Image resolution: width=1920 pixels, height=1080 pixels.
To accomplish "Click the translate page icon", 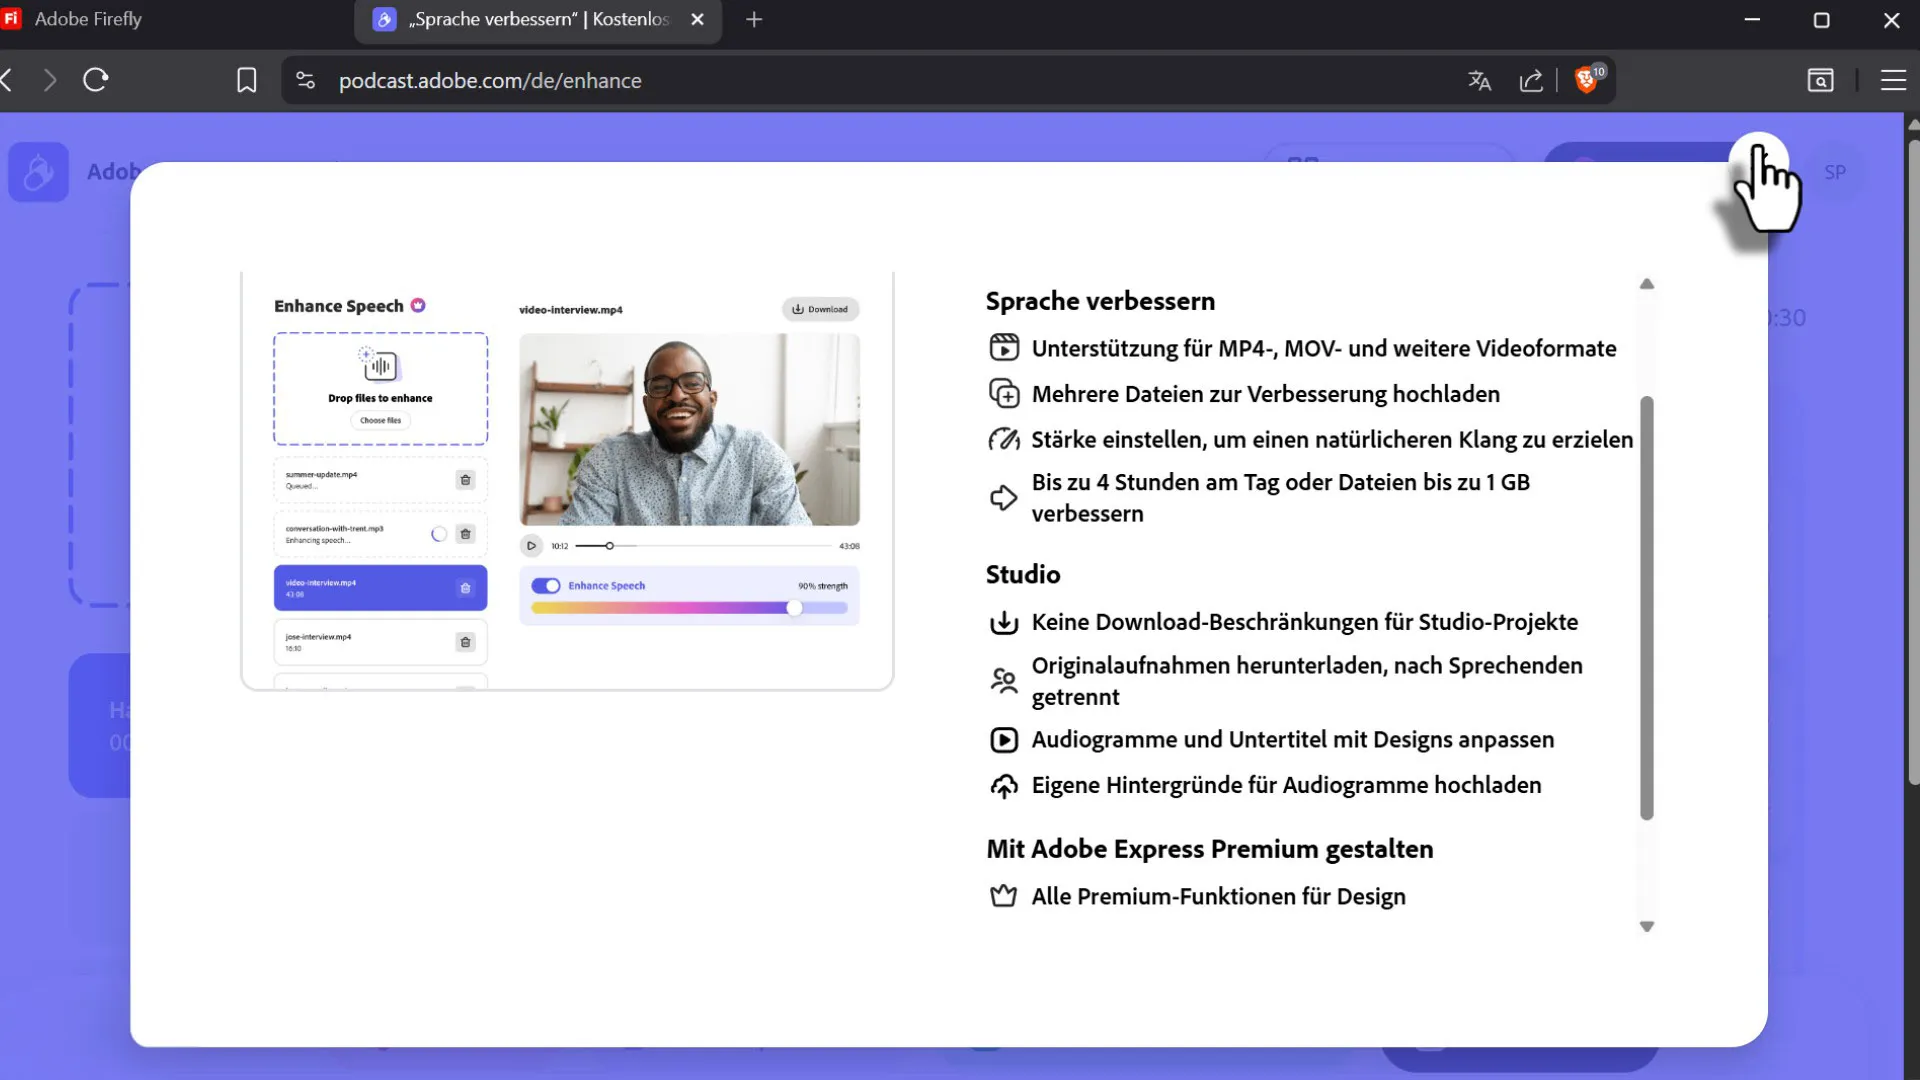I will (x=1479, y=81).
